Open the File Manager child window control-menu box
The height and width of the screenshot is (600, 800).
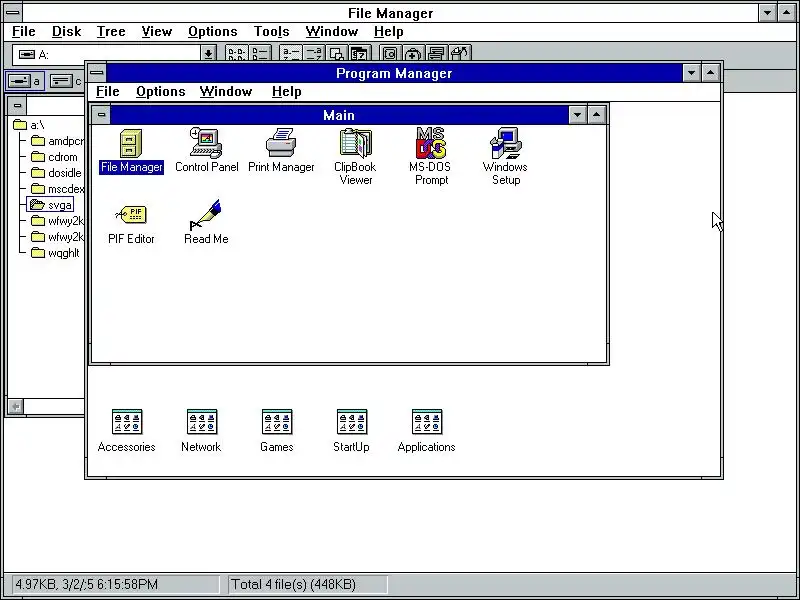click(17, 106)
